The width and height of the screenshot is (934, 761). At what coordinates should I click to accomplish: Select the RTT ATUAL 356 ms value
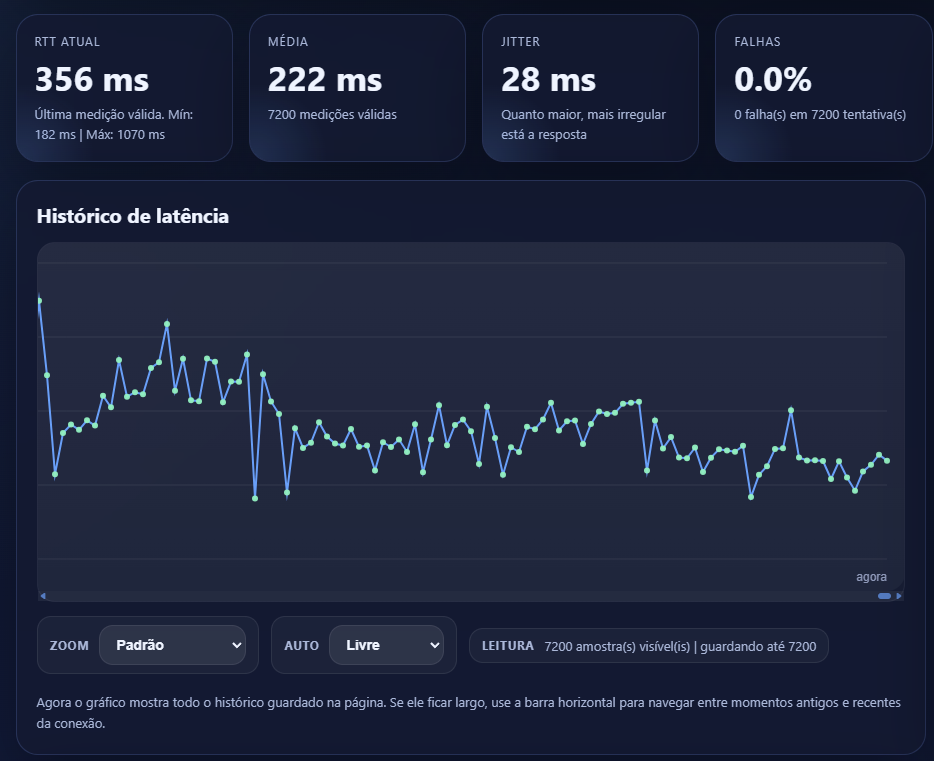point(92,79)
